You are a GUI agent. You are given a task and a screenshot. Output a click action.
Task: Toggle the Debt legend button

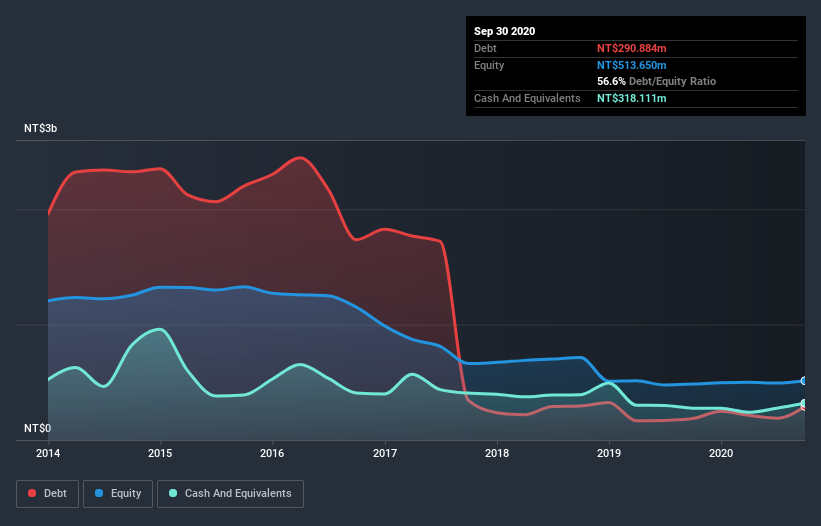coord(48,494)
